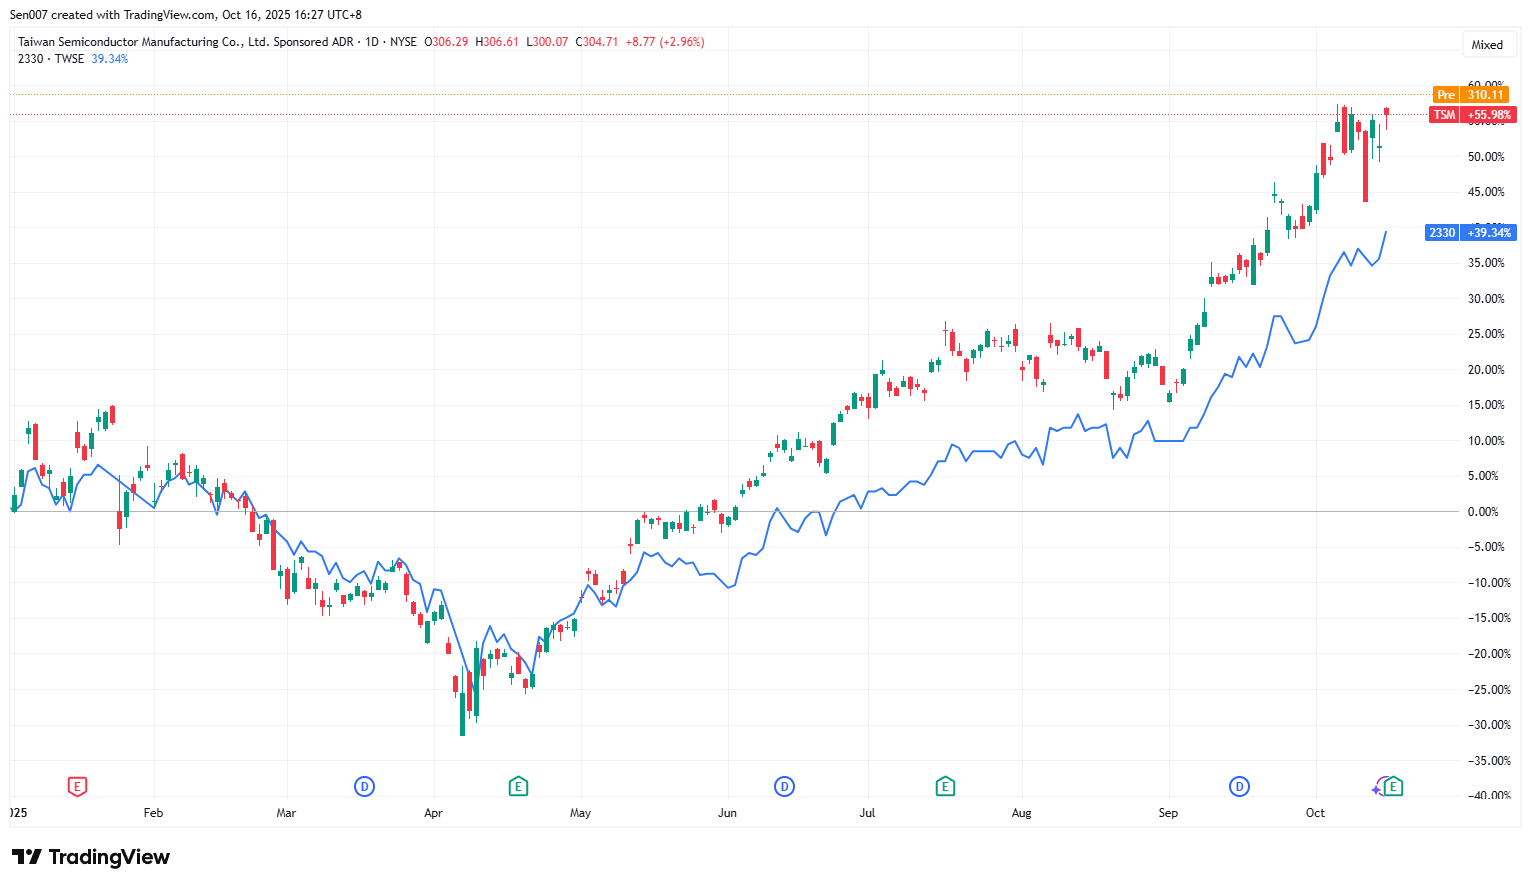
Task: Click the May label on time axis
Action: pyautogui.click(x=580, y=813)
